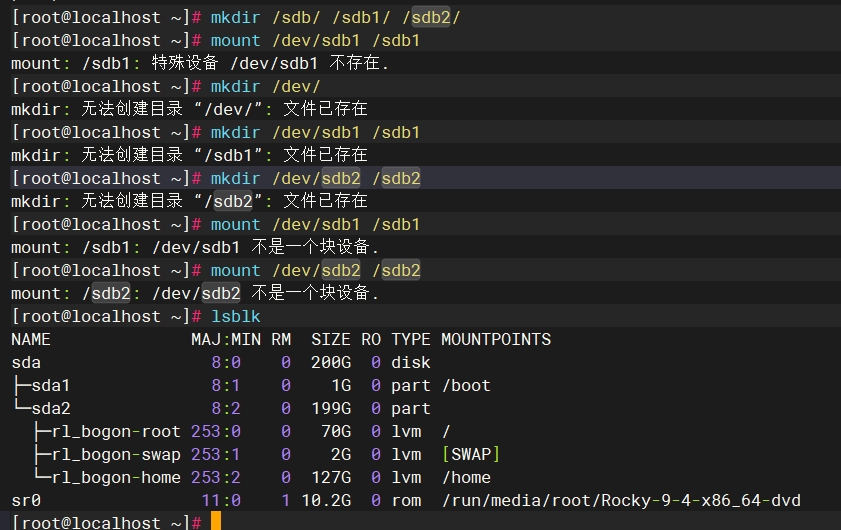Click the 70G size value

click(336, 432)
